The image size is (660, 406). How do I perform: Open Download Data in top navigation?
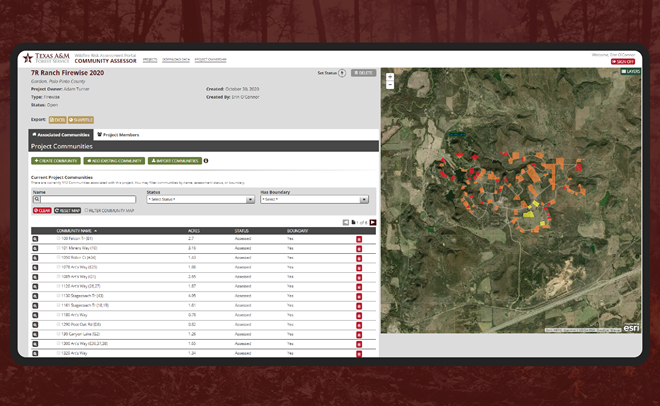point(176,60)
